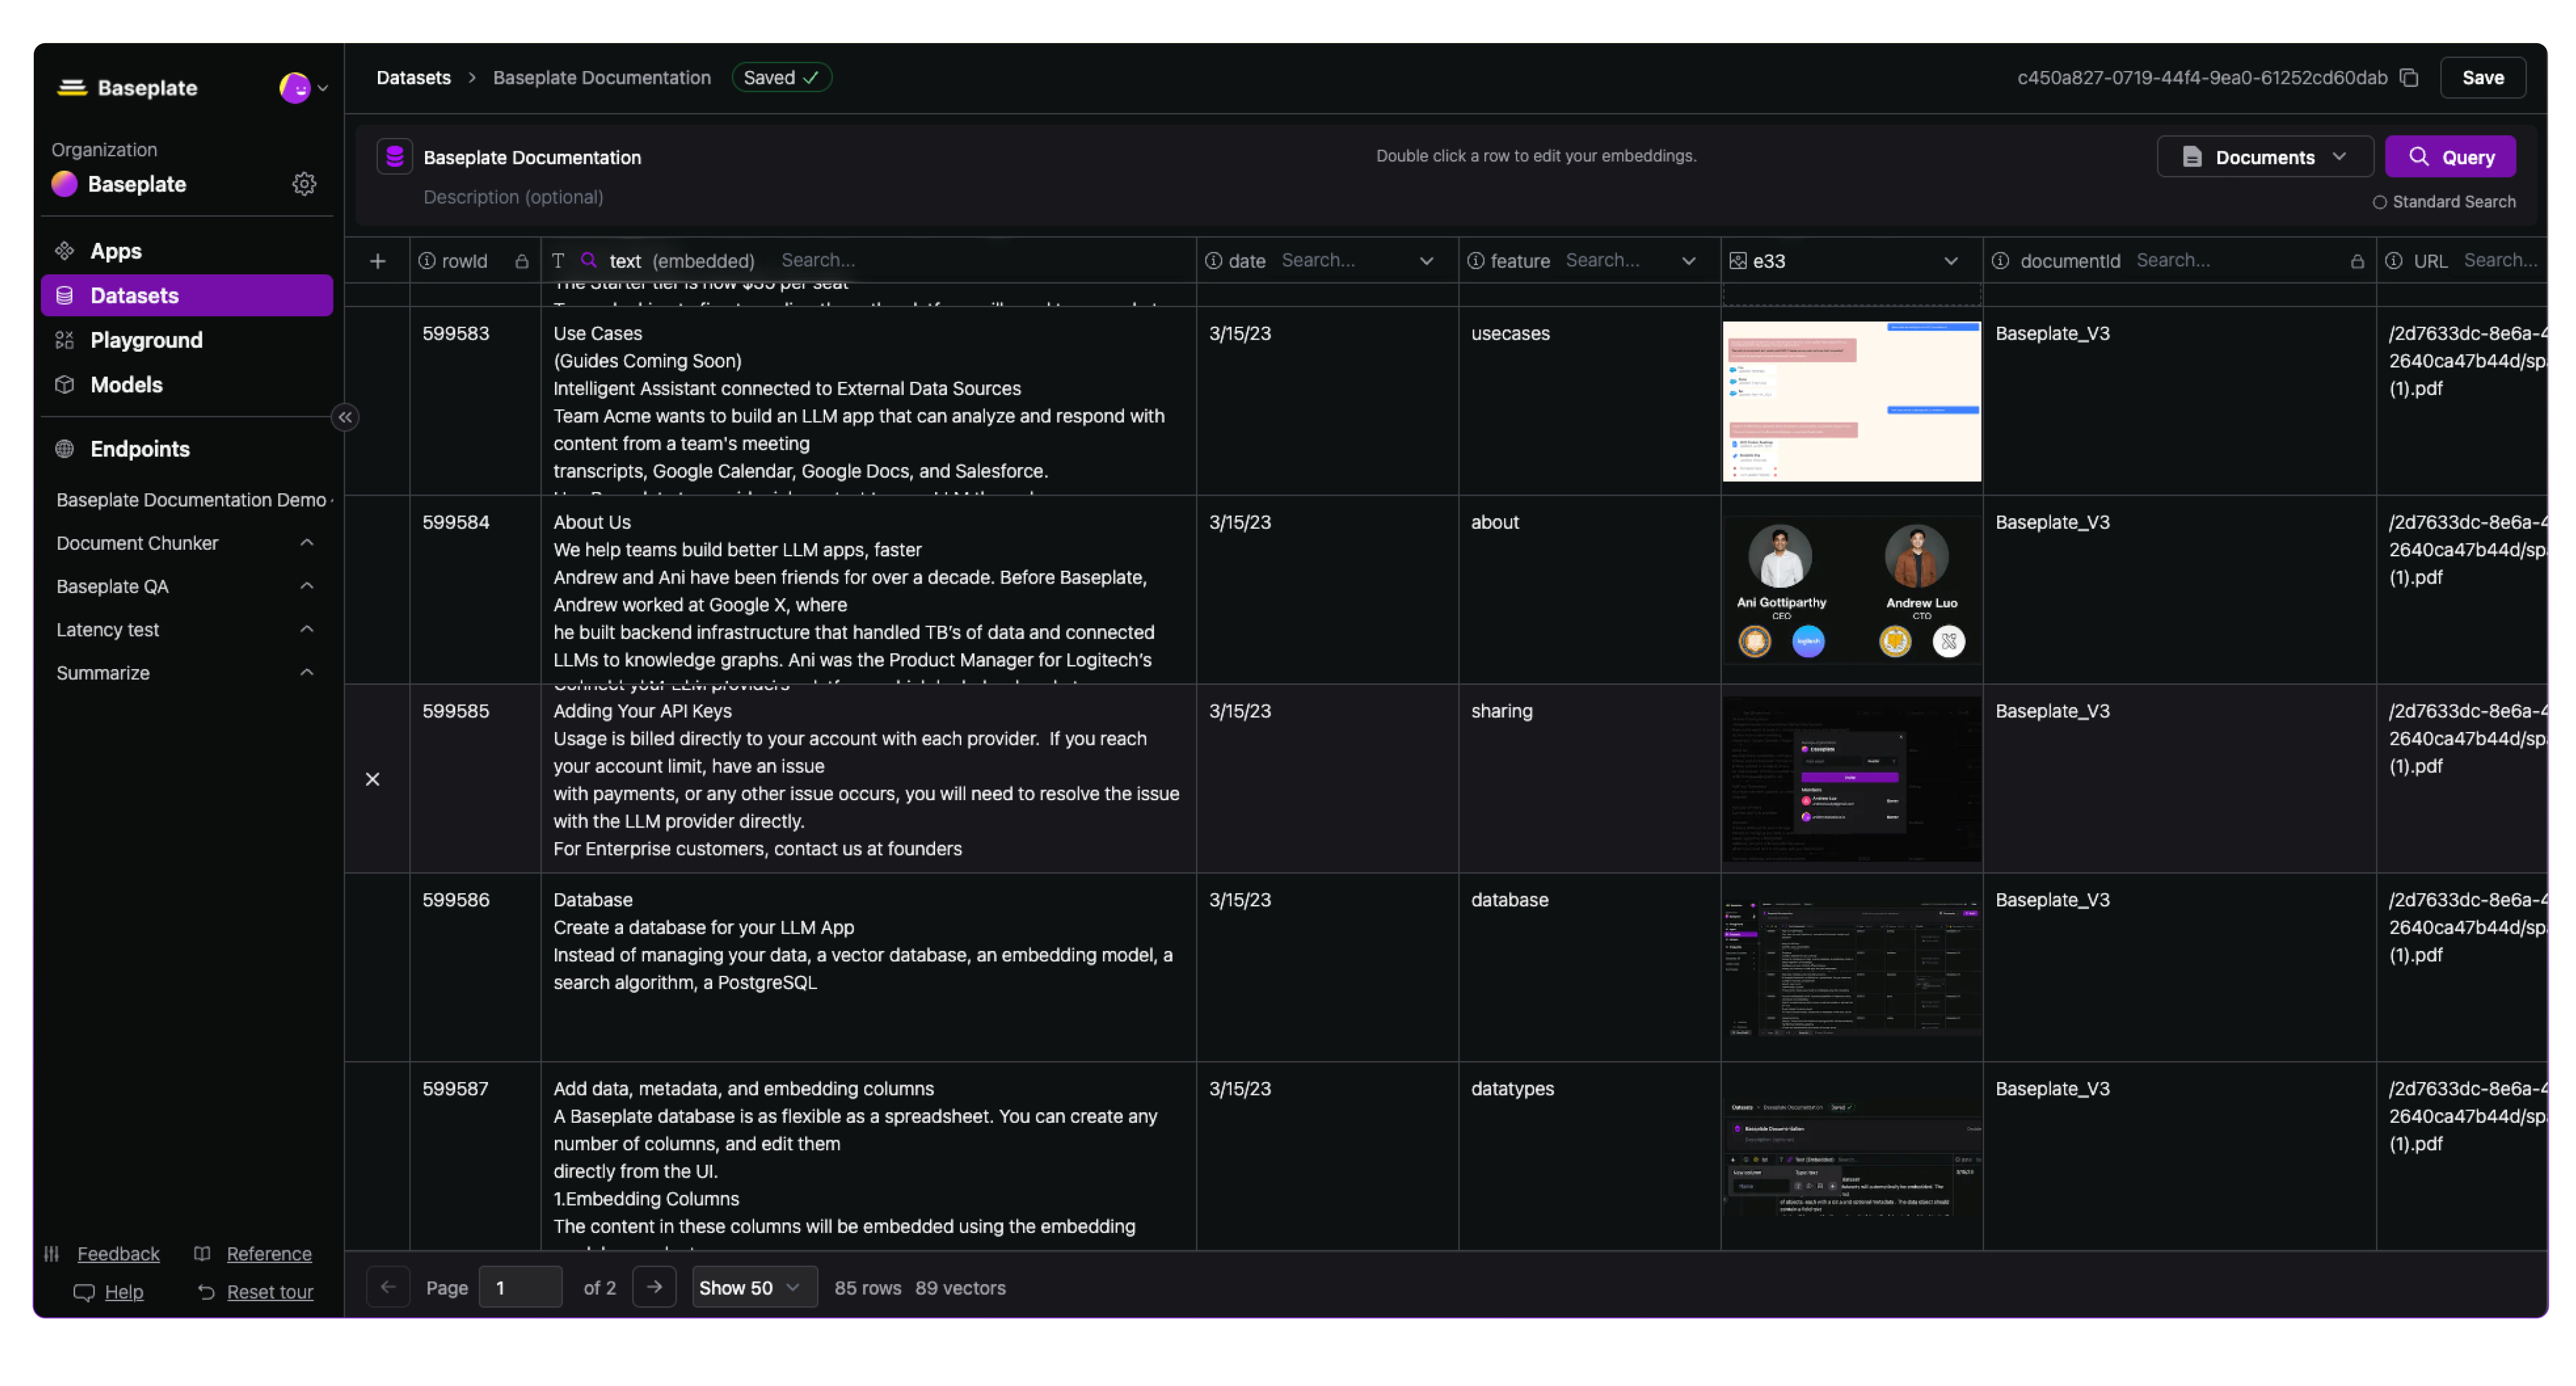Screen dimensions: 2576x1386
Task: Click the rowId lock icon
Action: [521, 261]
